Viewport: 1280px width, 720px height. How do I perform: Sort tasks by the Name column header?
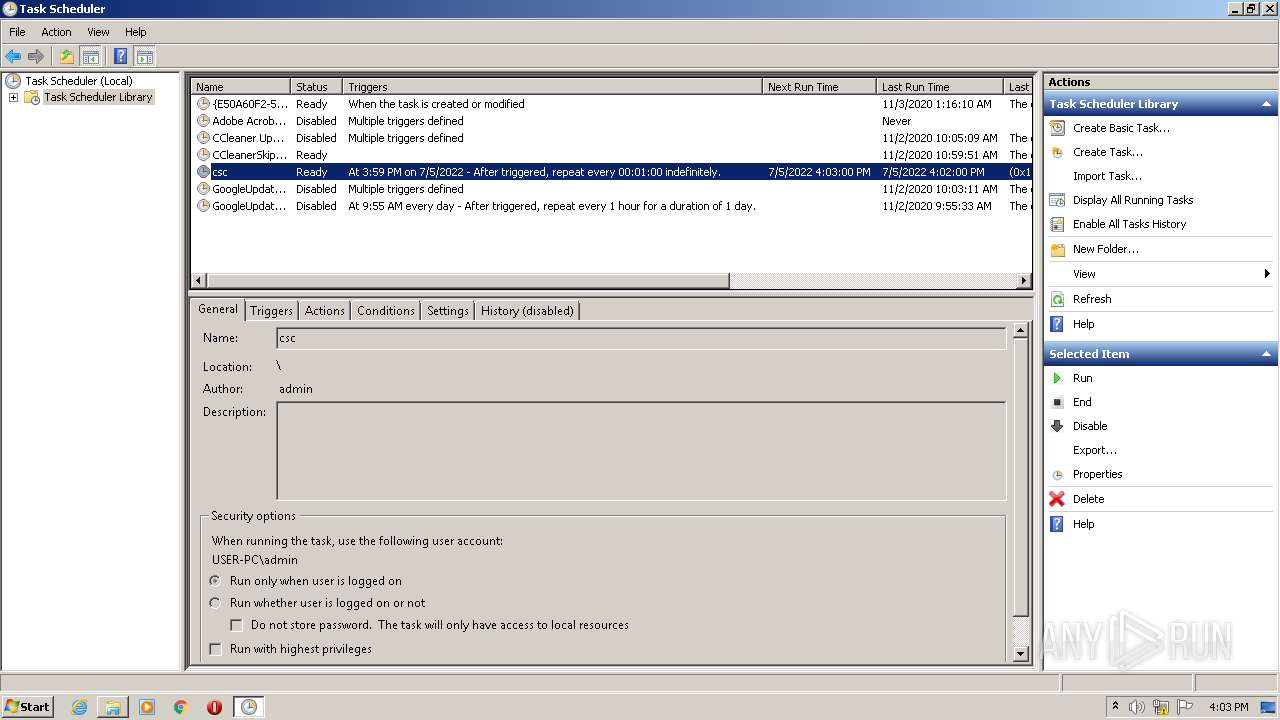(240, 87)
